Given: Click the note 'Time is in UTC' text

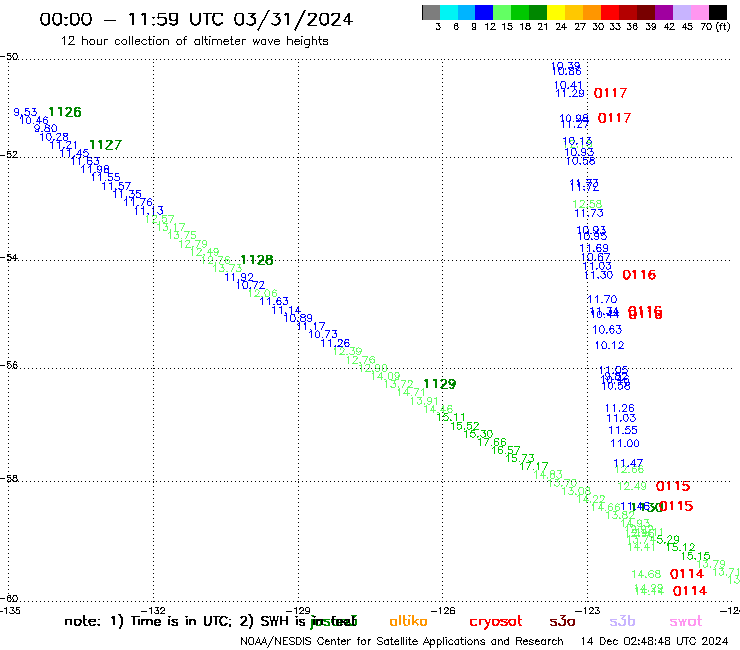Looking at the screenshot, I should pyautogui.click(x=181, y=621).
